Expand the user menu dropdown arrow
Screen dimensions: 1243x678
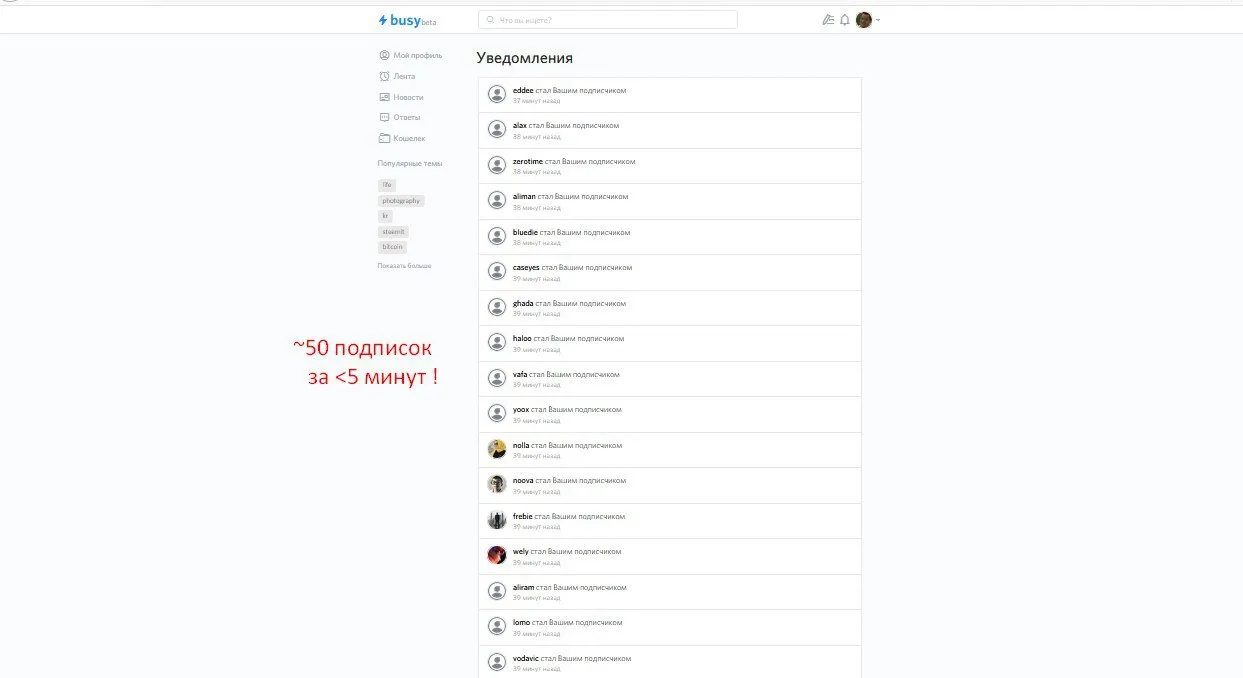pos(878,20)
